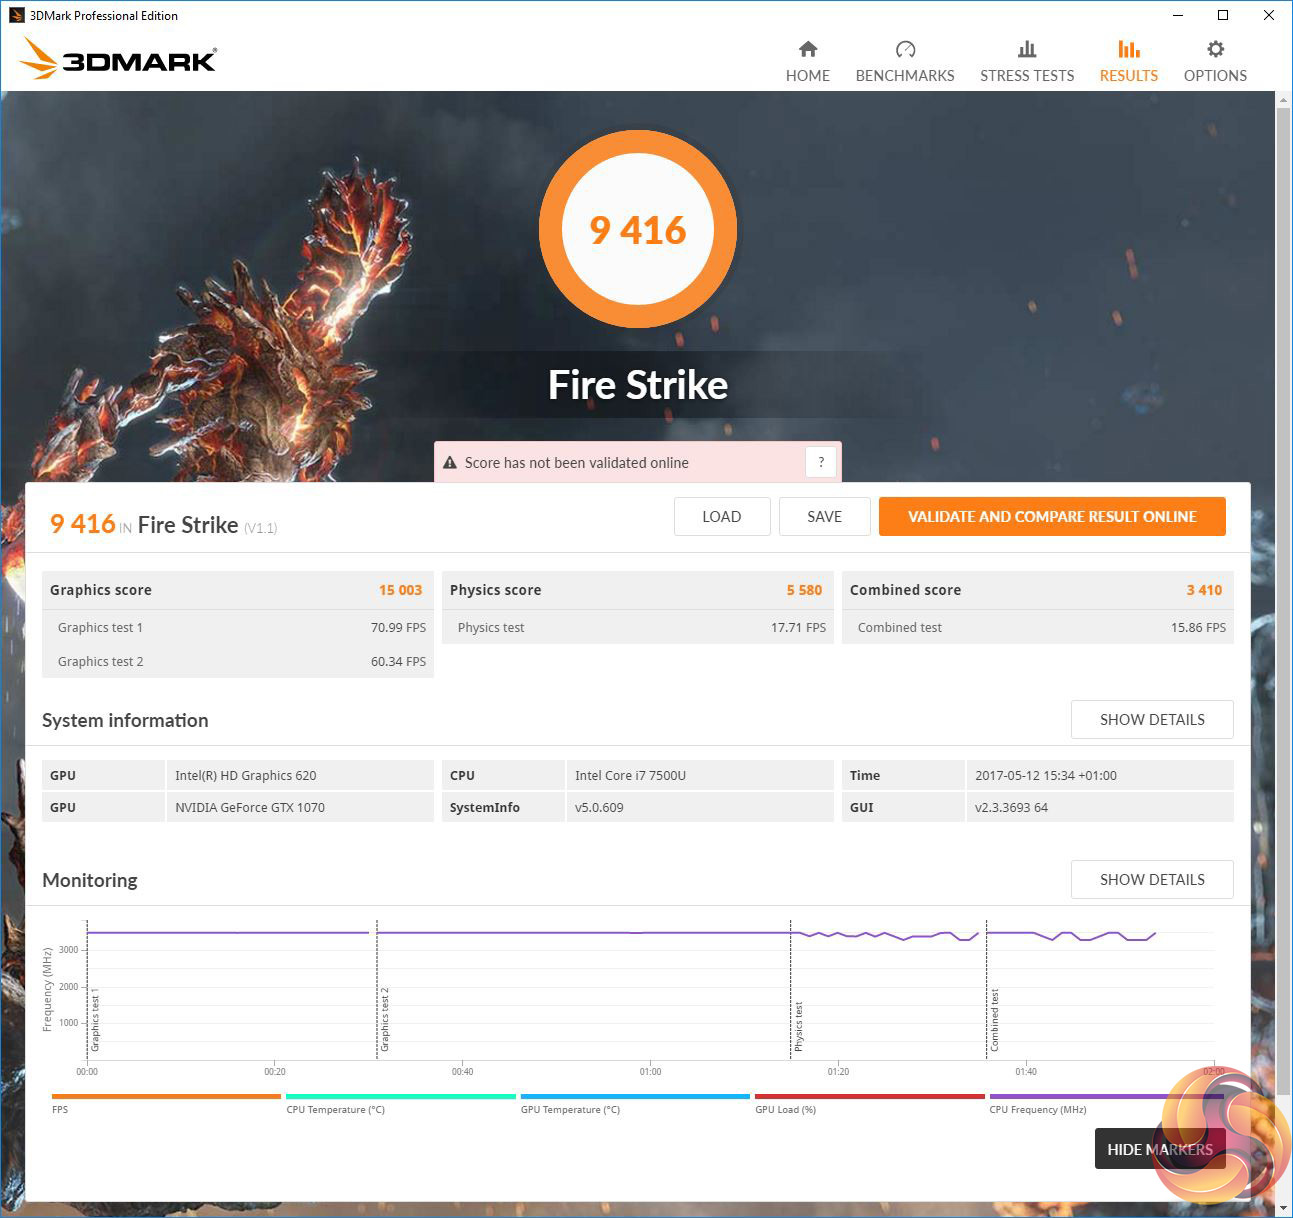
Task: Click the Graphics test 1 70.99 FPS value
Action: pyautogui.click(x=398, y=628)
